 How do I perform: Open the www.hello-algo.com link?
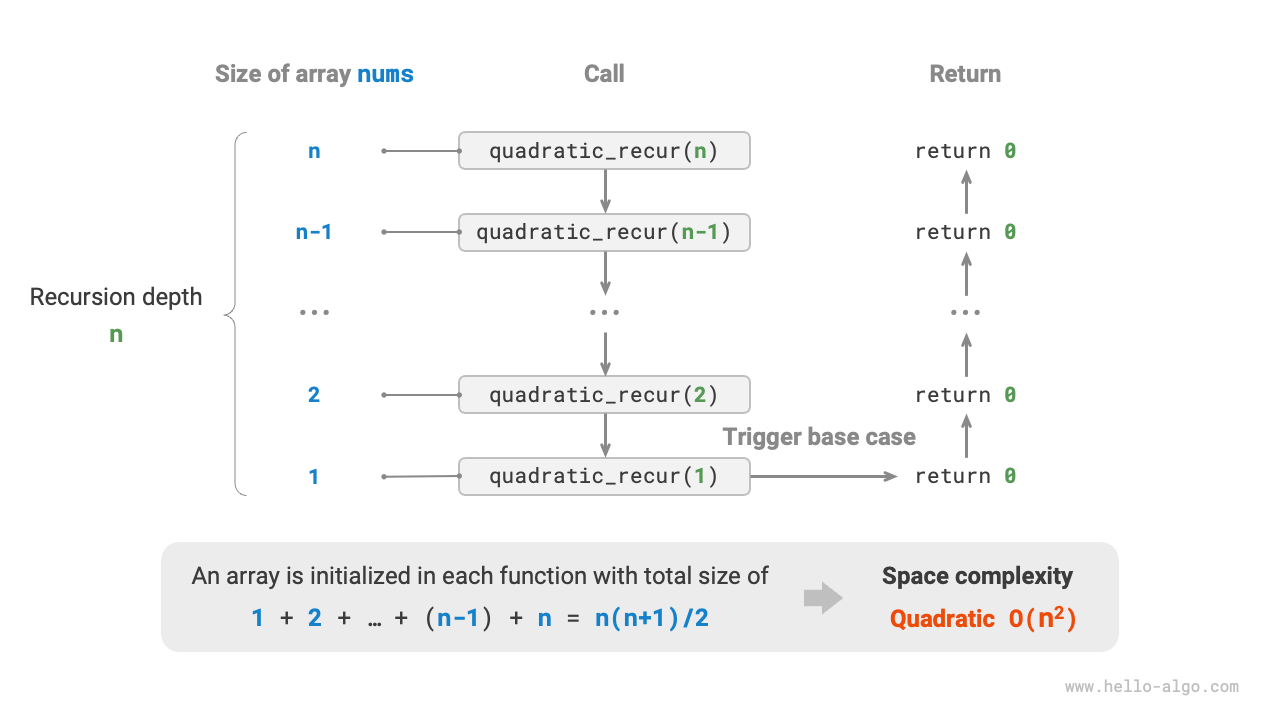click(1151, 687)
